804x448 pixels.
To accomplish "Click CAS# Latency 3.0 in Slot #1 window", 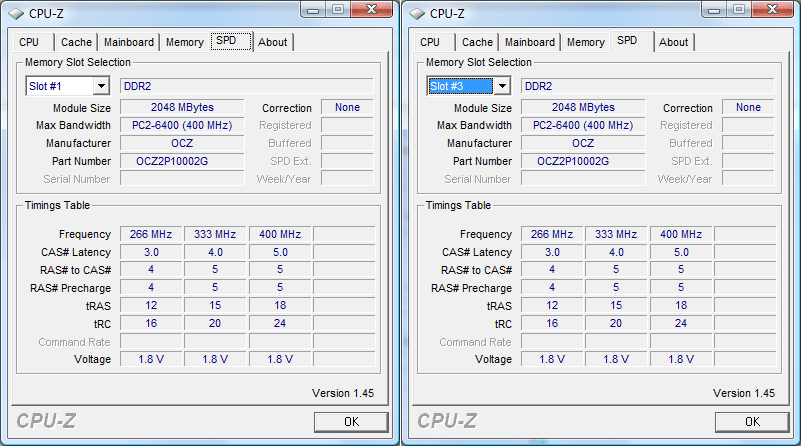I will pos(151,252).
